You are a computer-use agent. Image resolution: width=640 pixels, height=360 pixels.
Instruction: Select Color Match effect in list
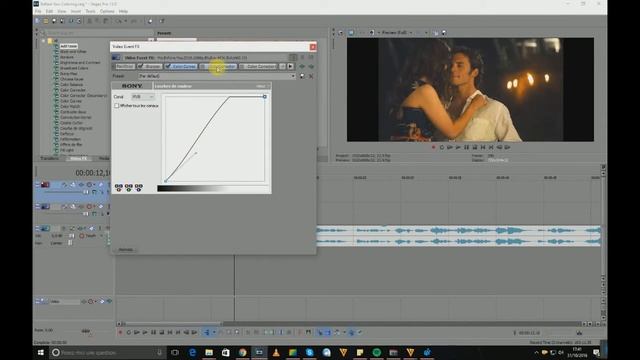[x=70, y=106]
